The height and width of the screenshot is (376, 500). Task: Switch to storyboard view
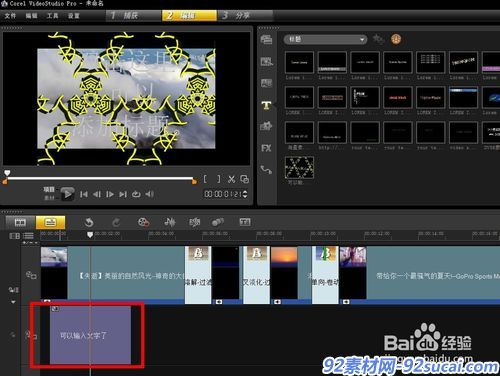pos(20,222)
